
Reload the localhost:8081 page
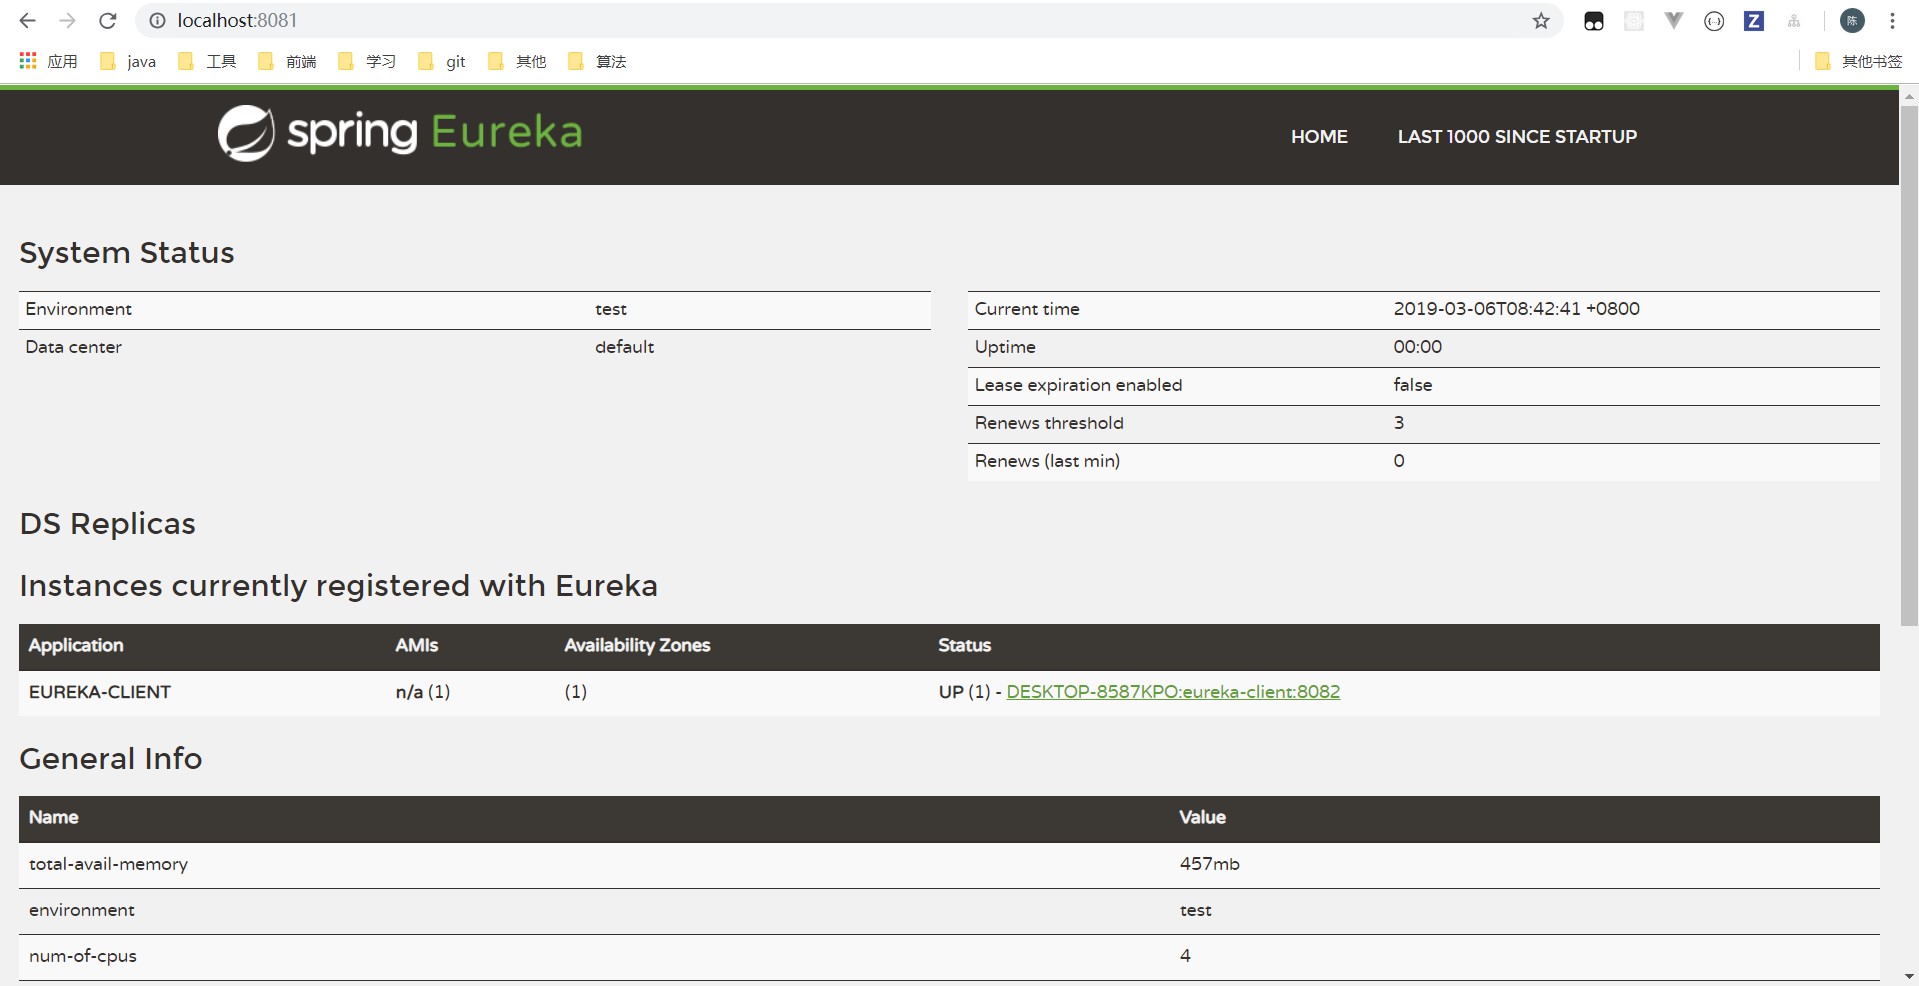[x=108, y=20]
